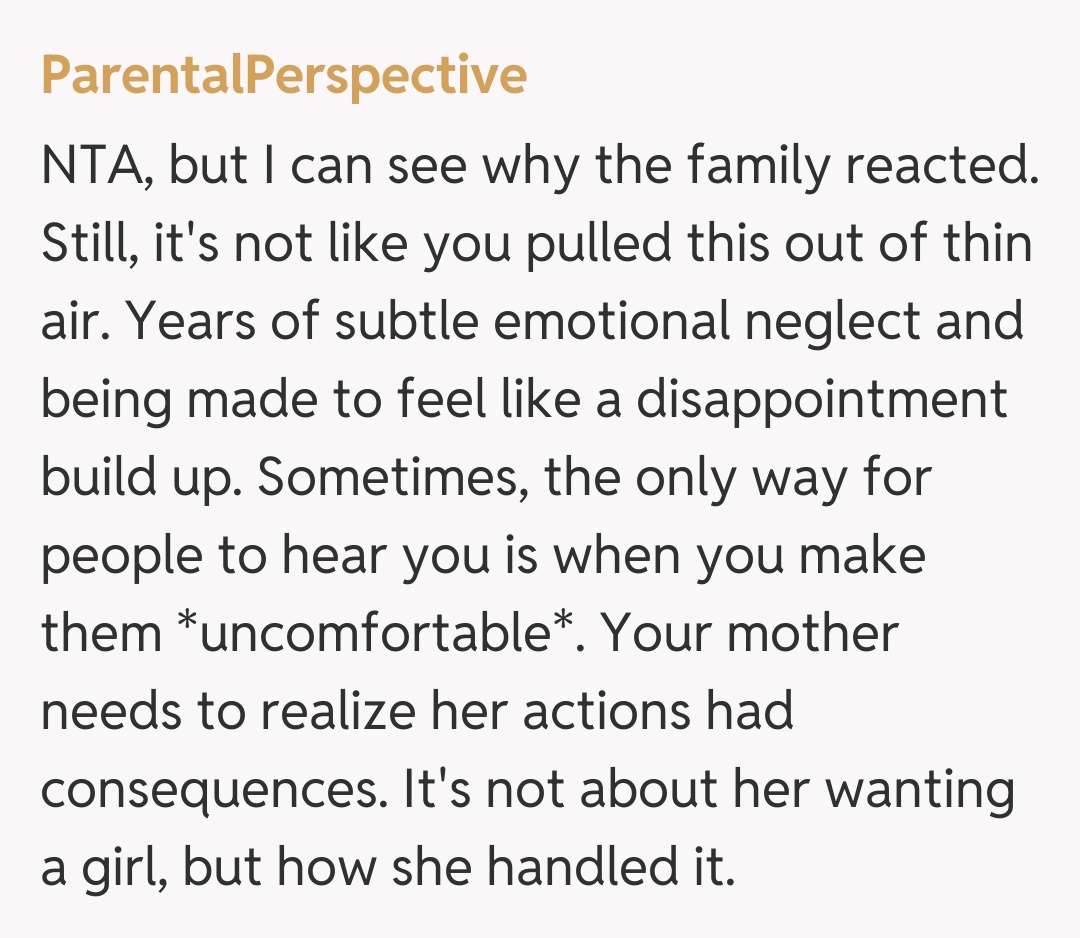
Task: Open the ParentalPerspective user profile
Action: pos(284,76)
